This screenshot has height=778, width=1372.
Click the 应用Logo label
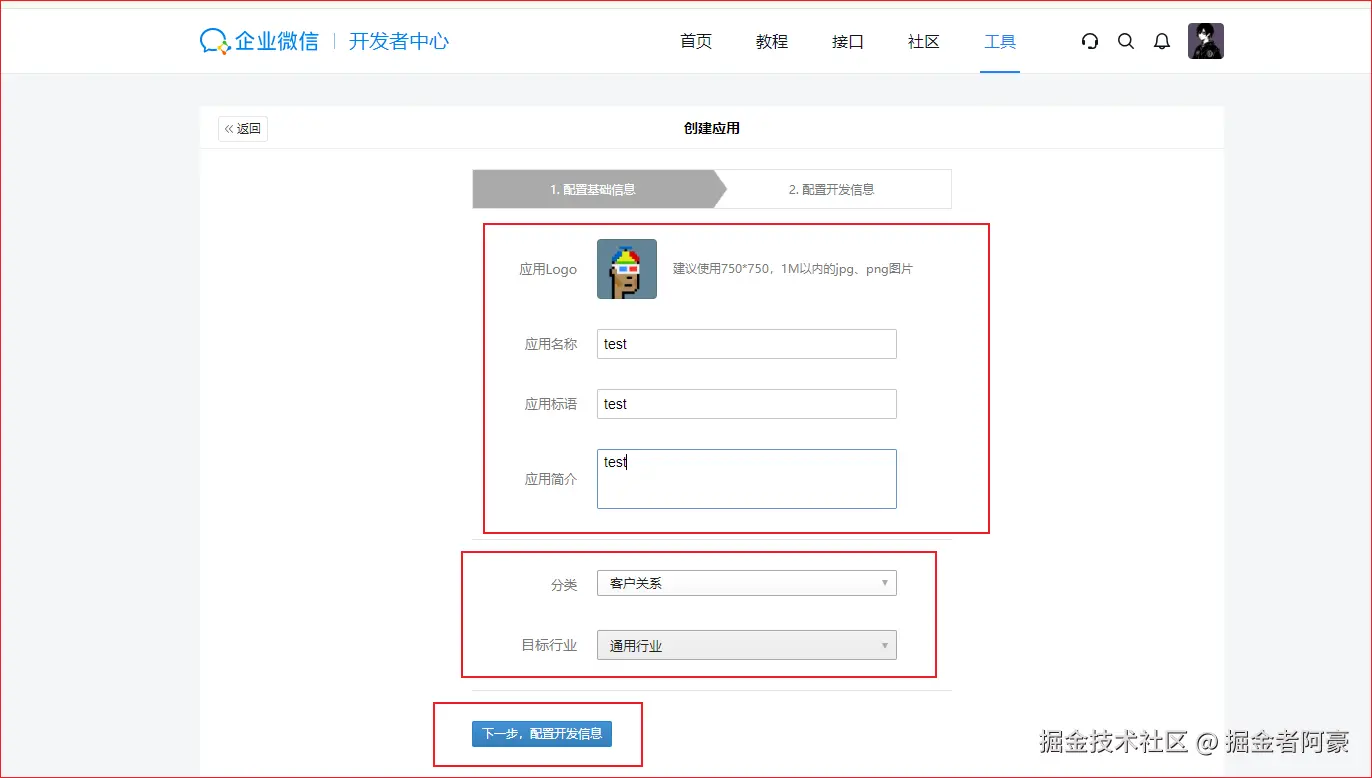click(548, 269)
